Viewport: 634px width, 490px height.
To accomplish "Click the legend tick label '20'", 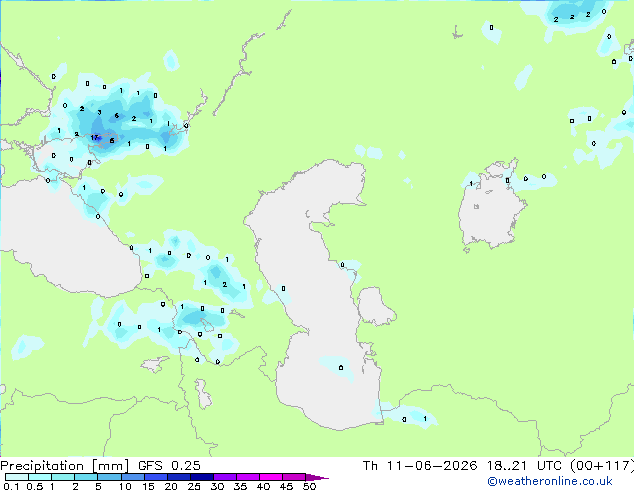I will [x=171, y=486].
